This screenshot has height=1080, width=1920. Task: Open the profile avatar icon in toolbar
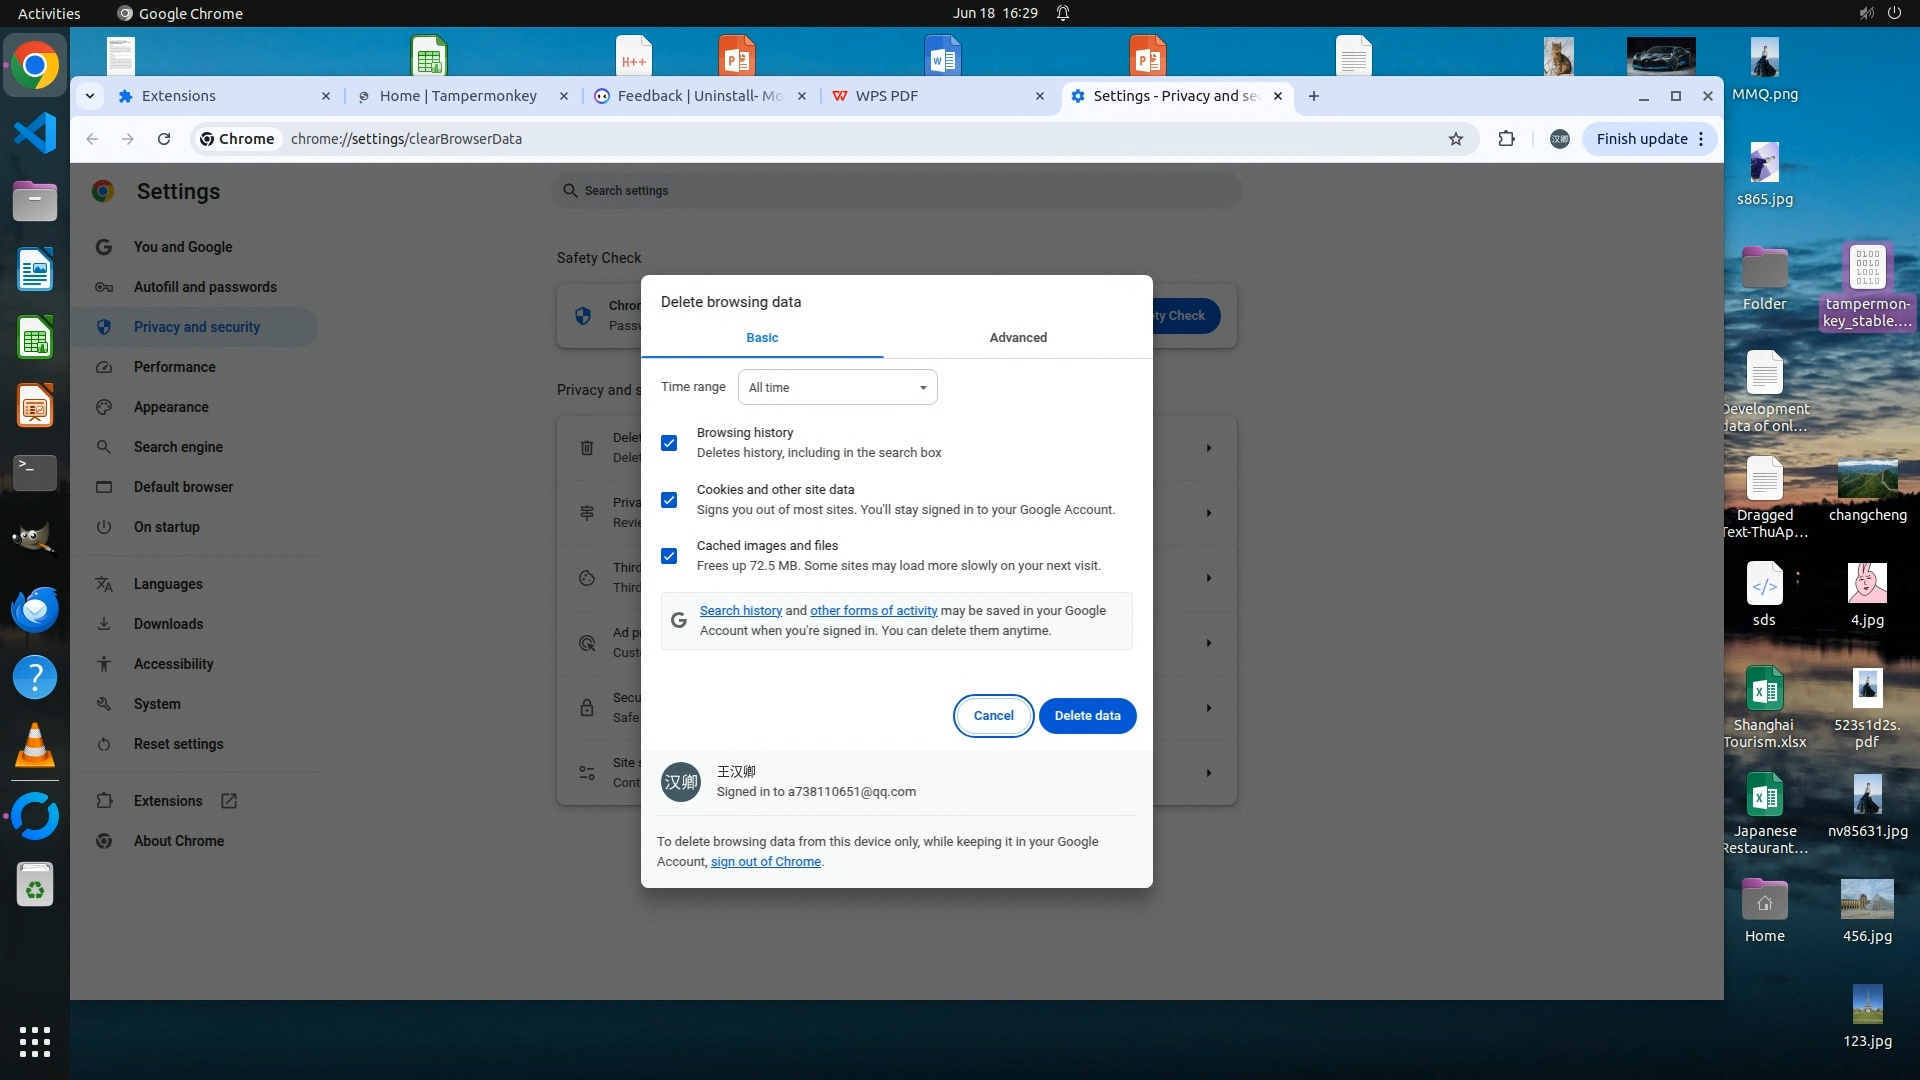1560,139
